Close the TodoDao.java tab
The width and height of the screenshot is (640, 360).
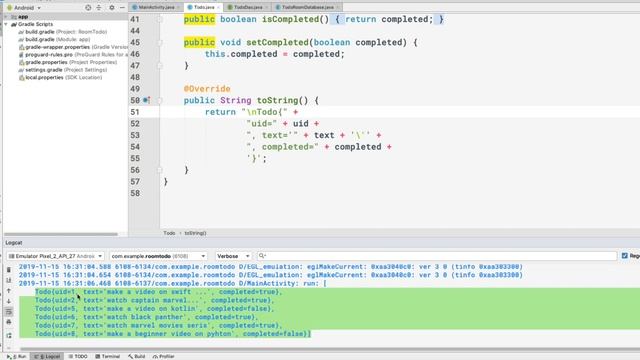267,7
